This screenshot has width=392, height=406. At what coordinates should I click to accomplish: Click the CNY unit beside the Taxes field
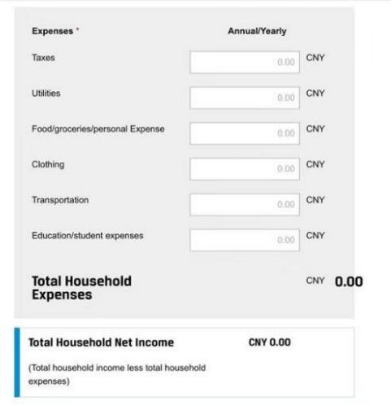pyautogui.click(x=315, y=58)
